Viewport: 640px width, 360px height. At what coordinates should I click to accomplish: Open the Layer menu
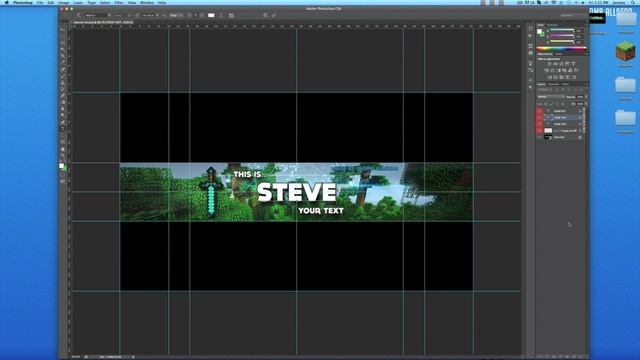78,2
